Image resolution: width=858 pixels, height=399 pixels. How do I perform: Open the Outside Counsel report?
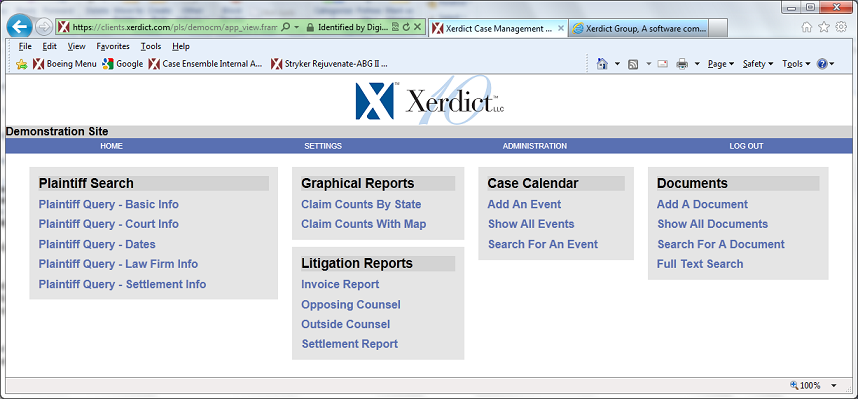(345, 324)
